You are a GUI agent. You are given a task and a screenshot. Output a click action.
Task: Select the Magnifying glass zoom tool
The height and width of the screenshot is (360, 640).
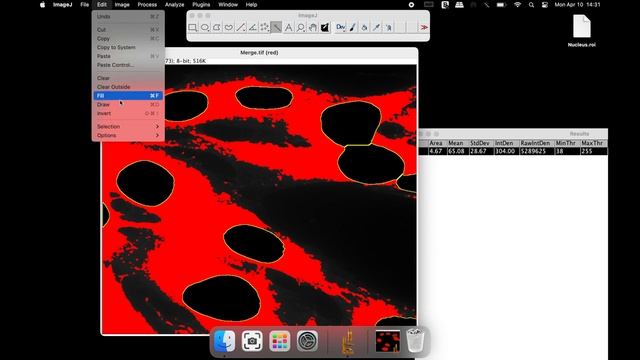coord(300,27)
